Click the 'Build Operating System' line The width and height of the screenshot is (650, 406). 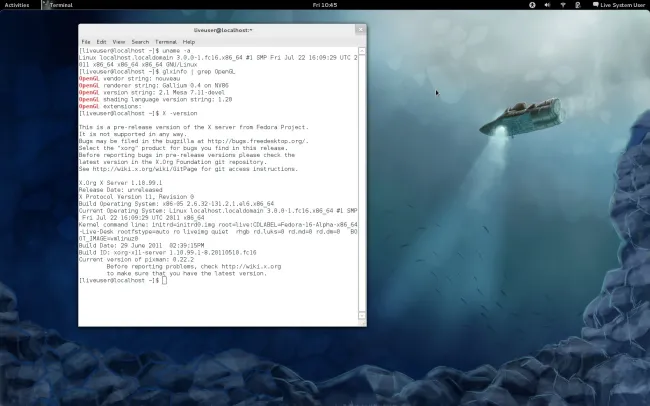tap(176, 204)
